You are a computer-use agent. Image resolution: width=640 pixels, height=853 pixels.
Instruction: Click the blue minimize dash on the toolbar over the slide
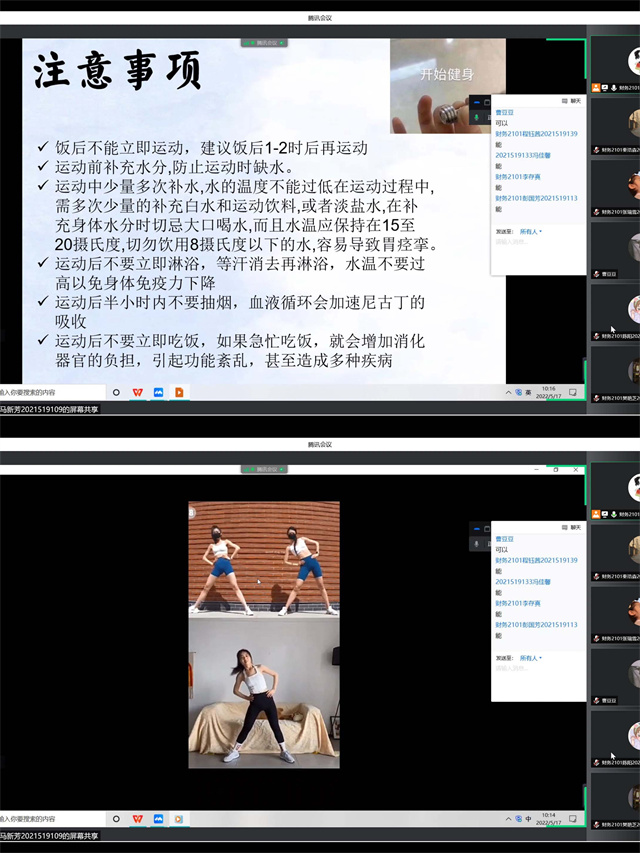point(477,102)
